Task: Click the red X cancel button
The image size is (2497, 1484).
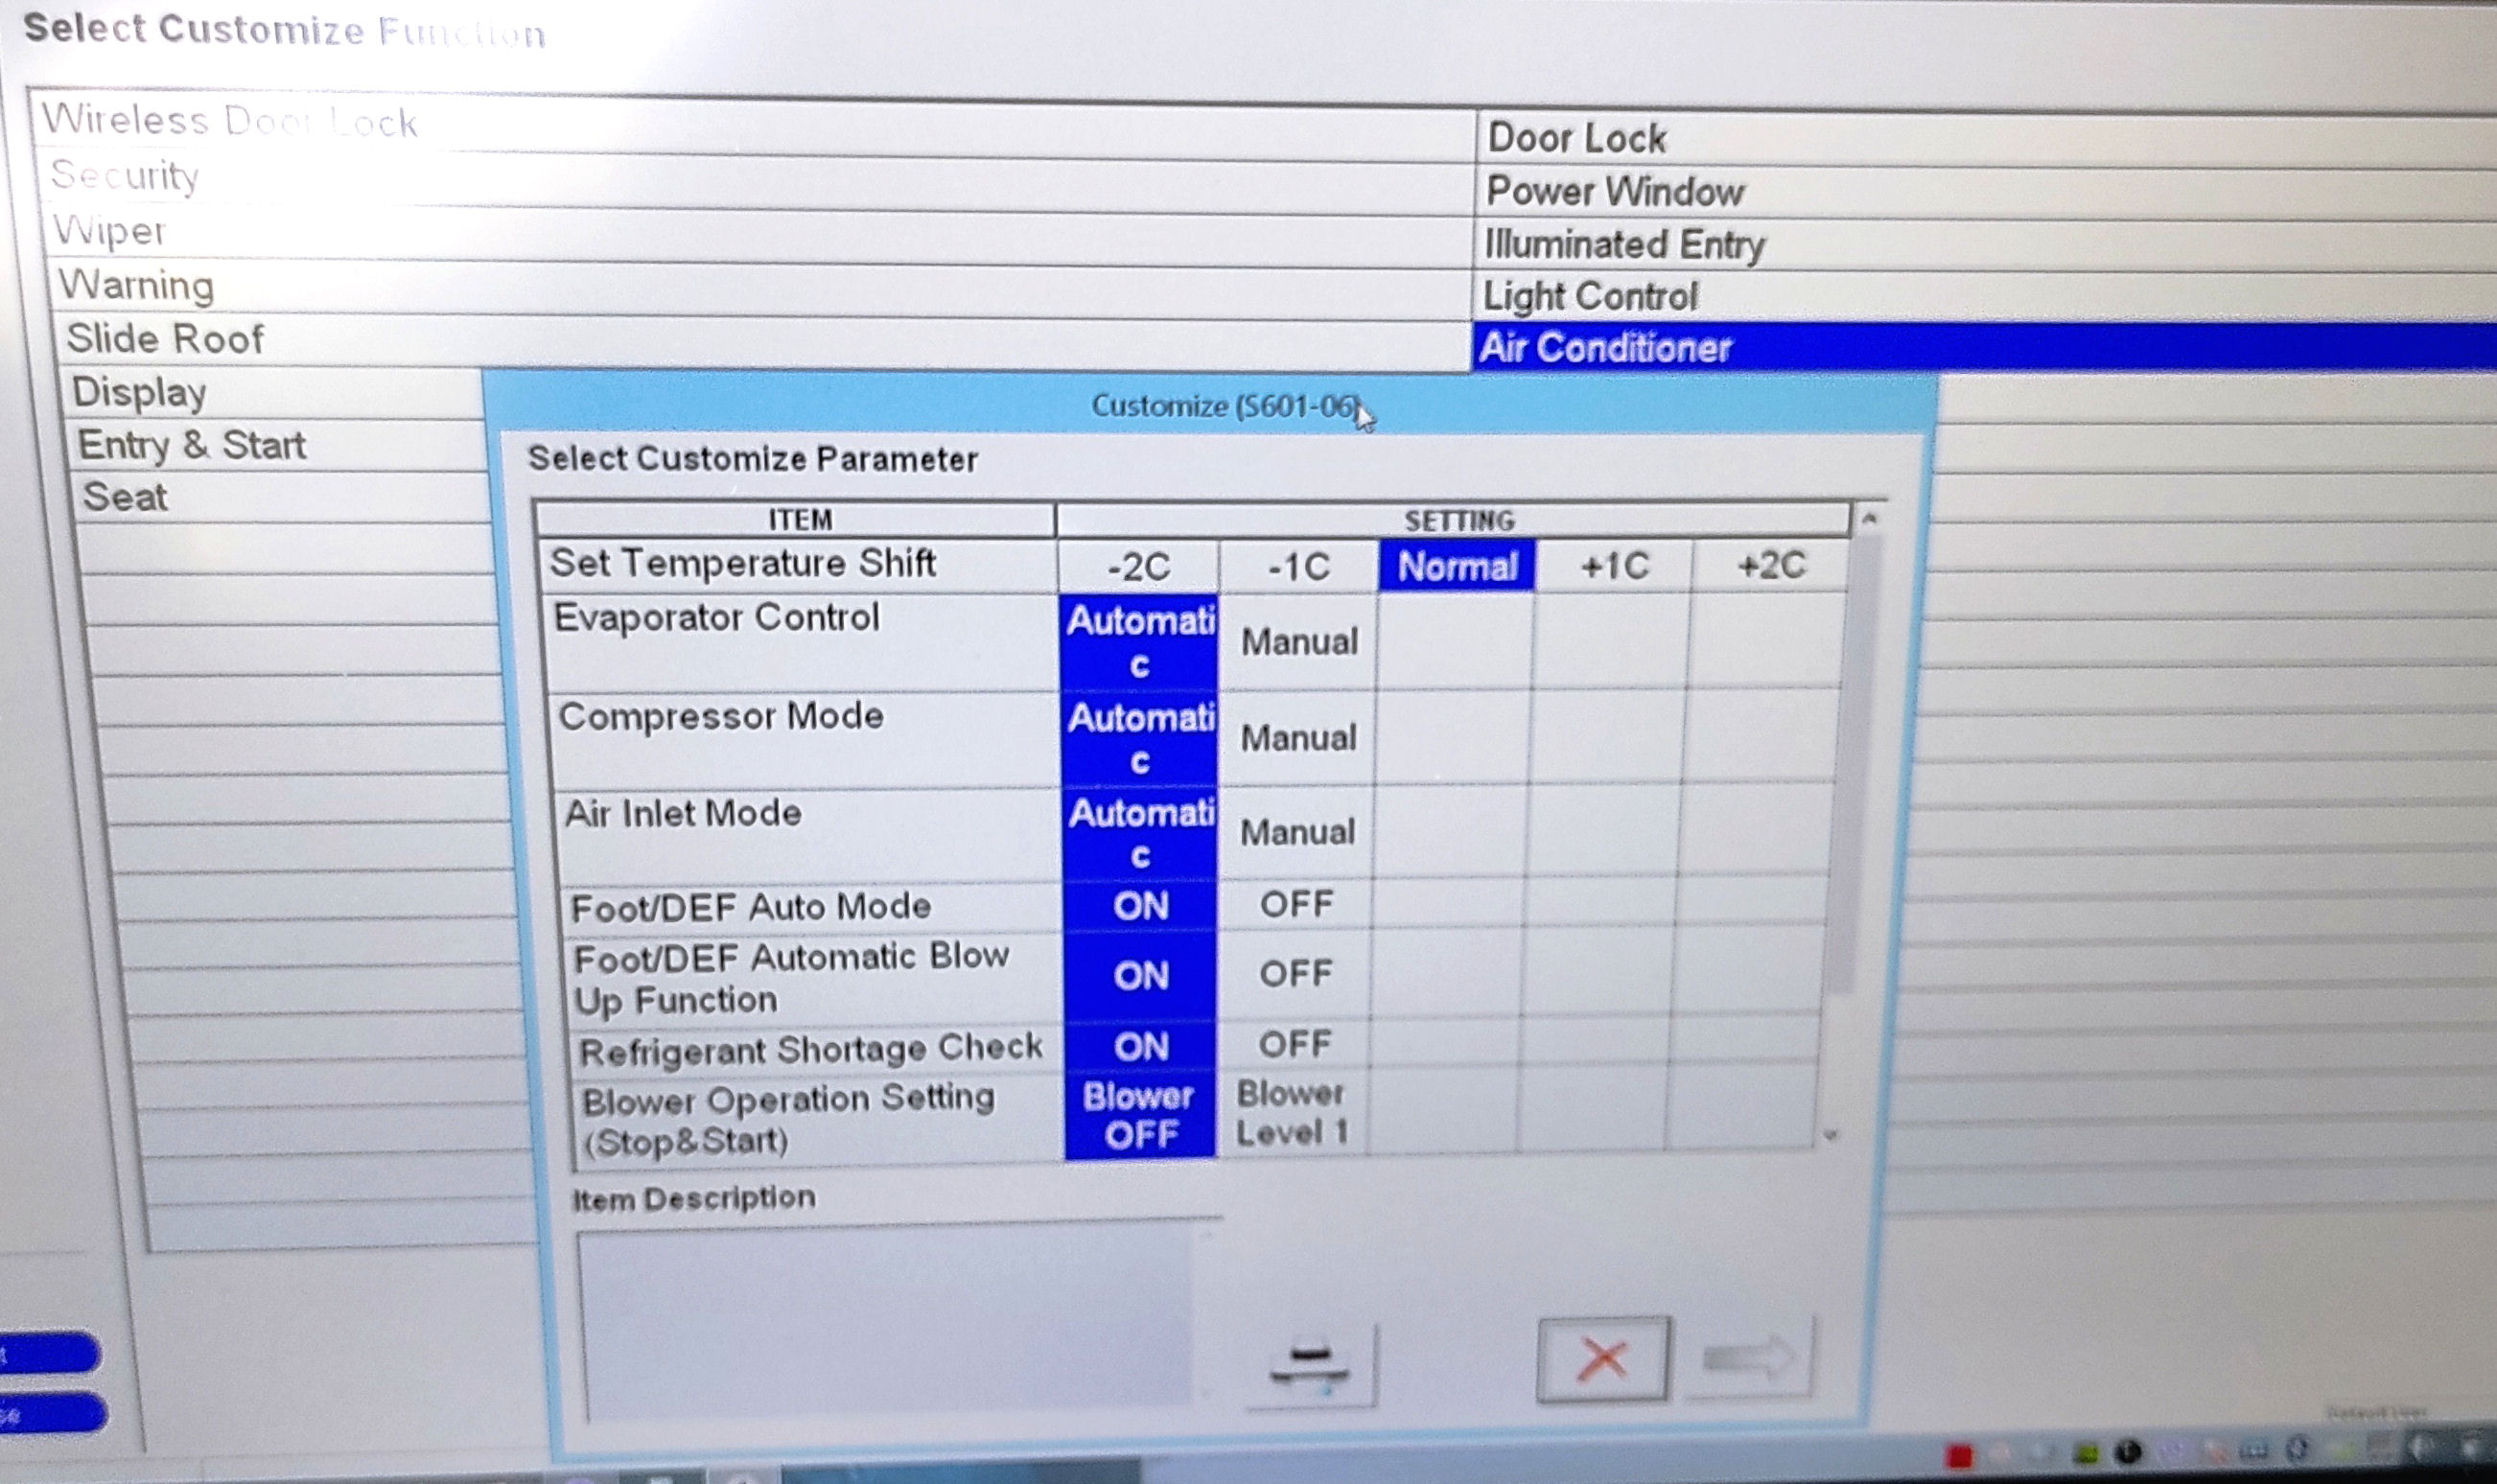Action: pyautogui.click(x=1602, y=1359)
